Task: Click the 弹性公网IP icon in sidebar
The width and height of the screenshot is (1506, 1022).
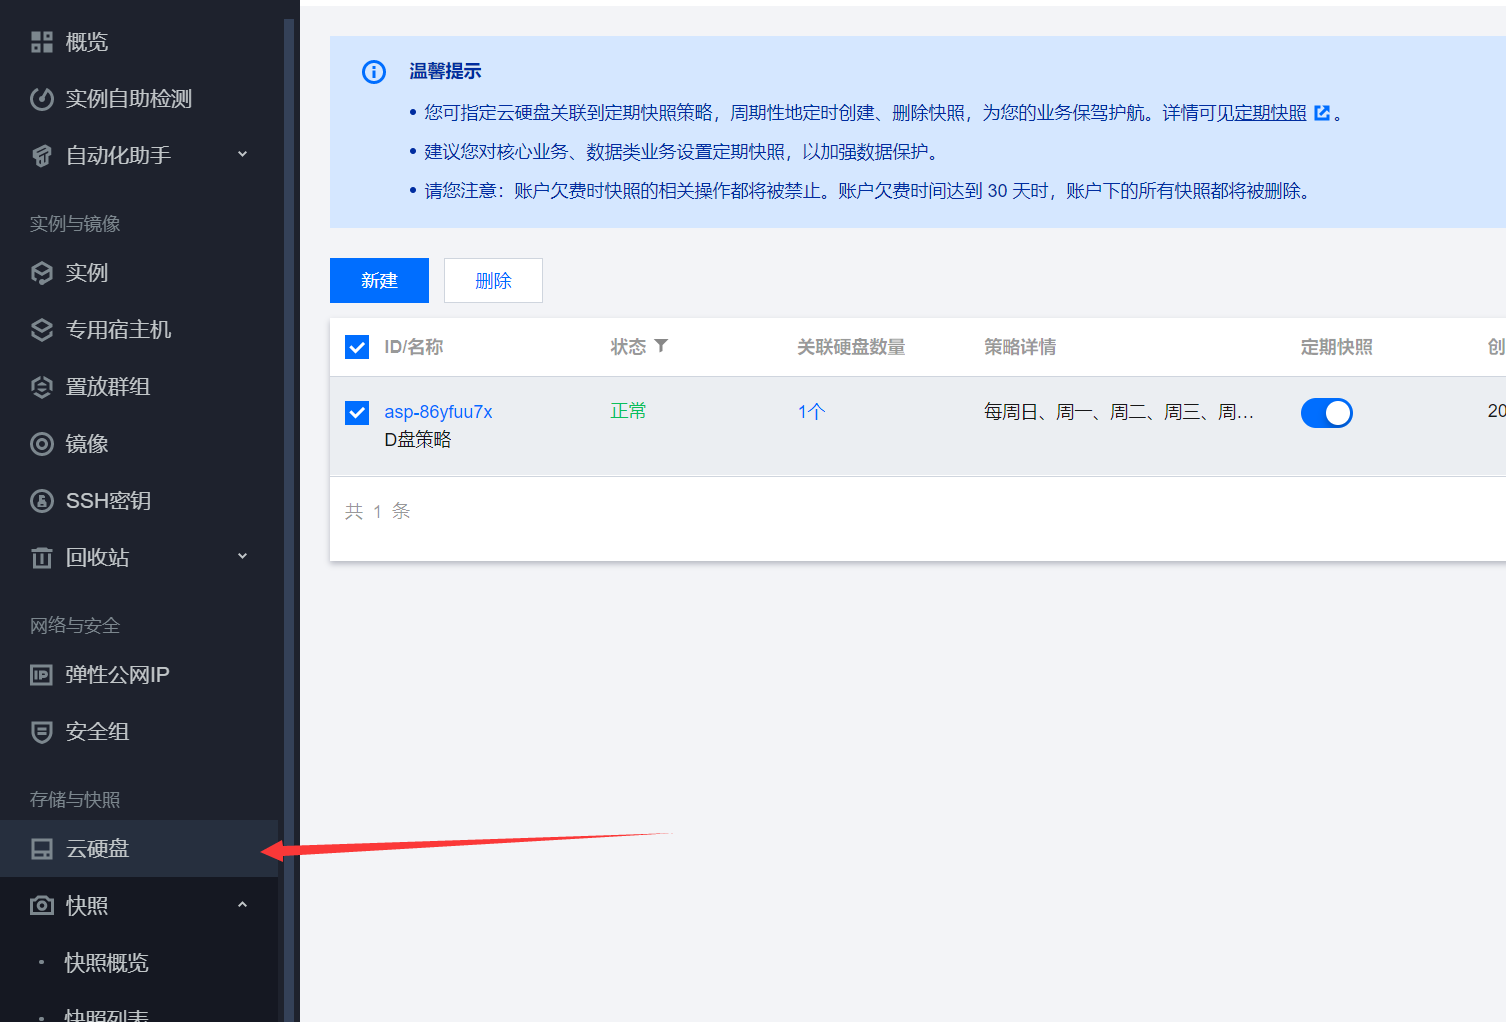Action: click(42, 675)
